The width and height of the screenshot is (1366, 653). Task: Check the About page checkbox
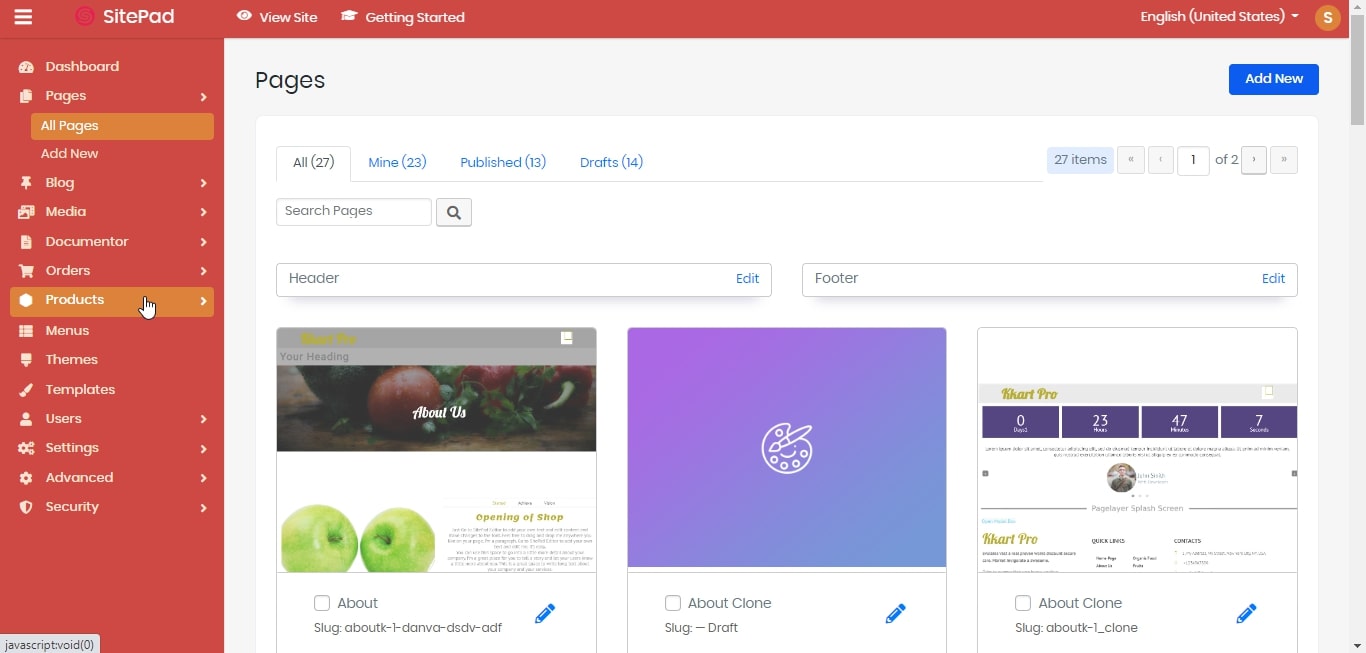pyautogui.click(x=322, y=603)
